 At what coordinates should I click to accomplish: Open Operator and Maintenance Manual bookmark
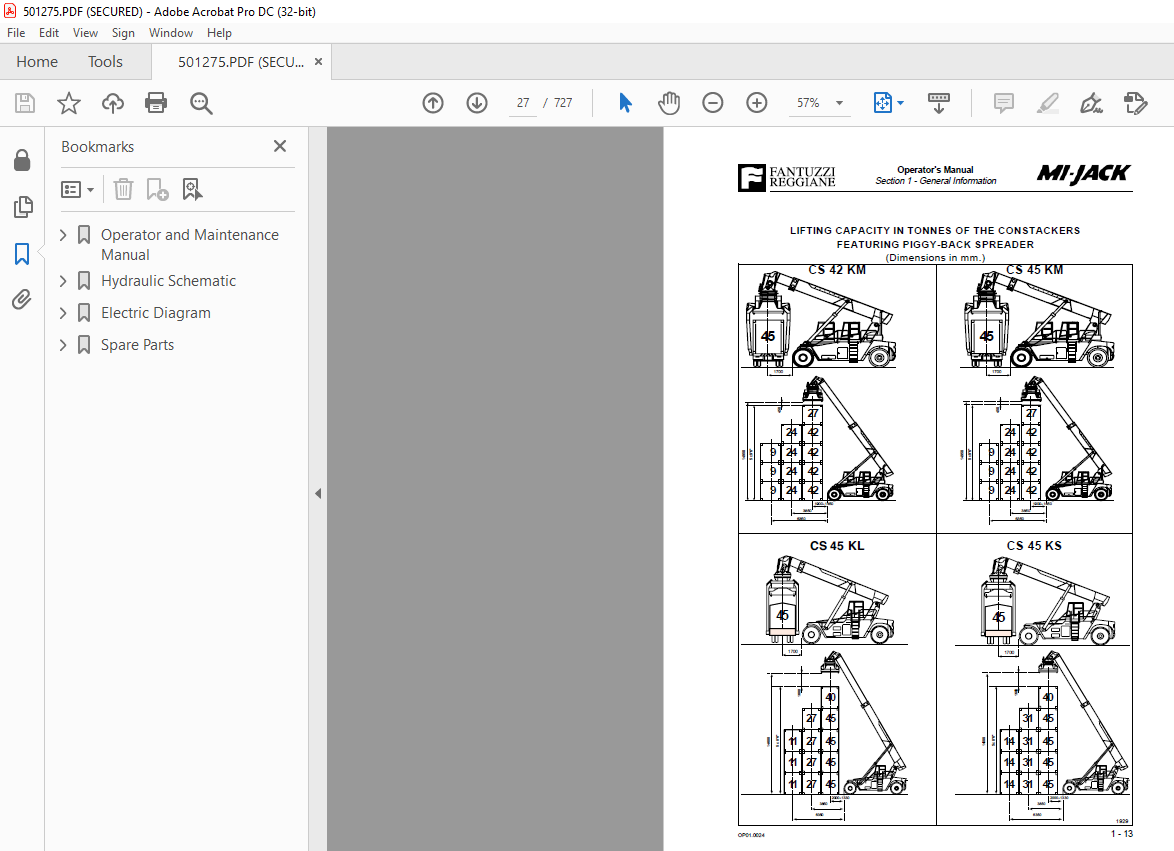(189, 245)
